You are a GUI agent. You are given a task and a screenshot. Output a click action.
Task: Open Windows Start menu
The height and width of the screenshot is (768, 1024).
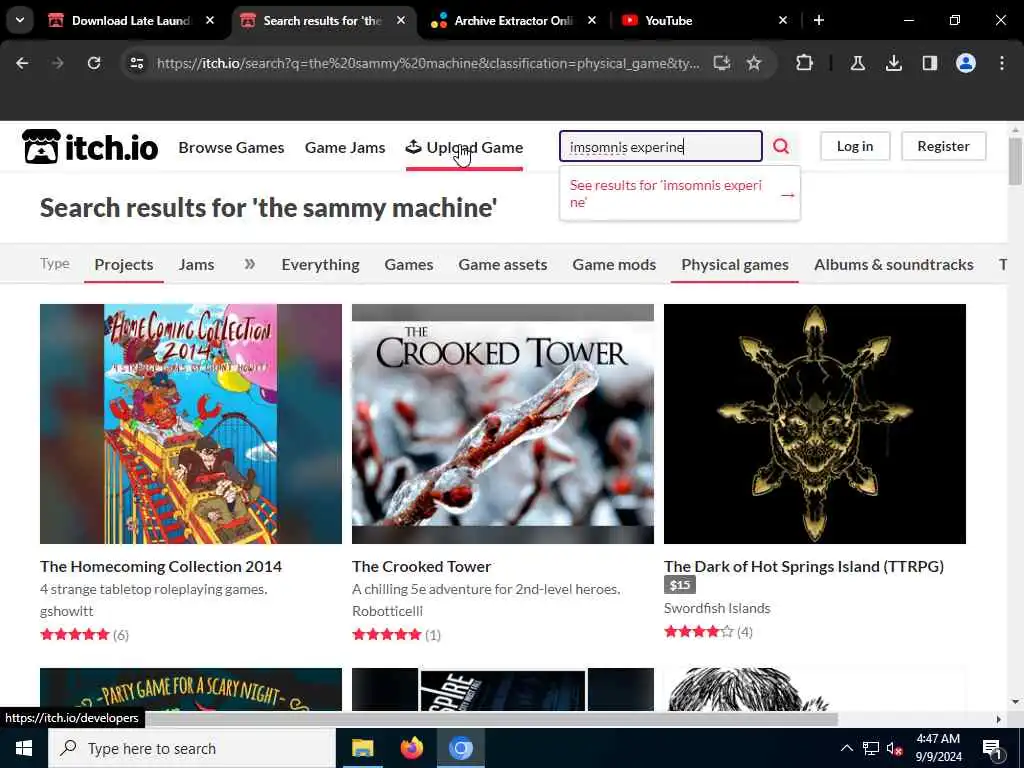pyautogui.click(x=24, y=748)
